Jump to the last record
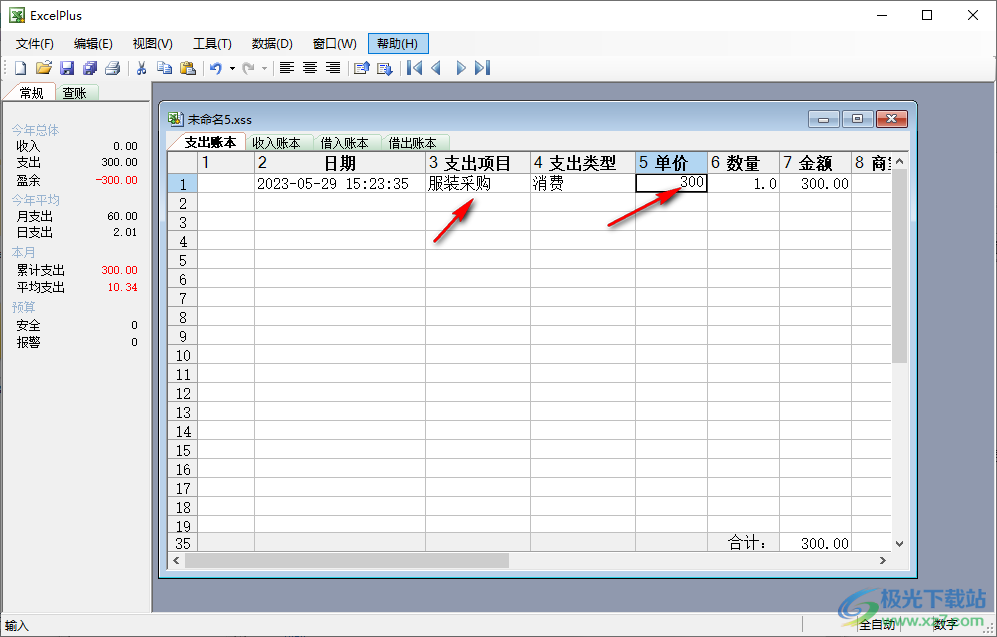 point(483,68)
